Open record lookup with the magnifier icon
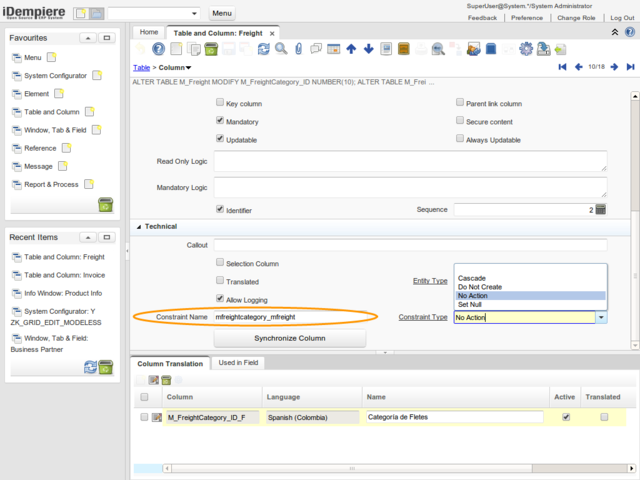This screenshot has height=480, width=640. point(281,48)
